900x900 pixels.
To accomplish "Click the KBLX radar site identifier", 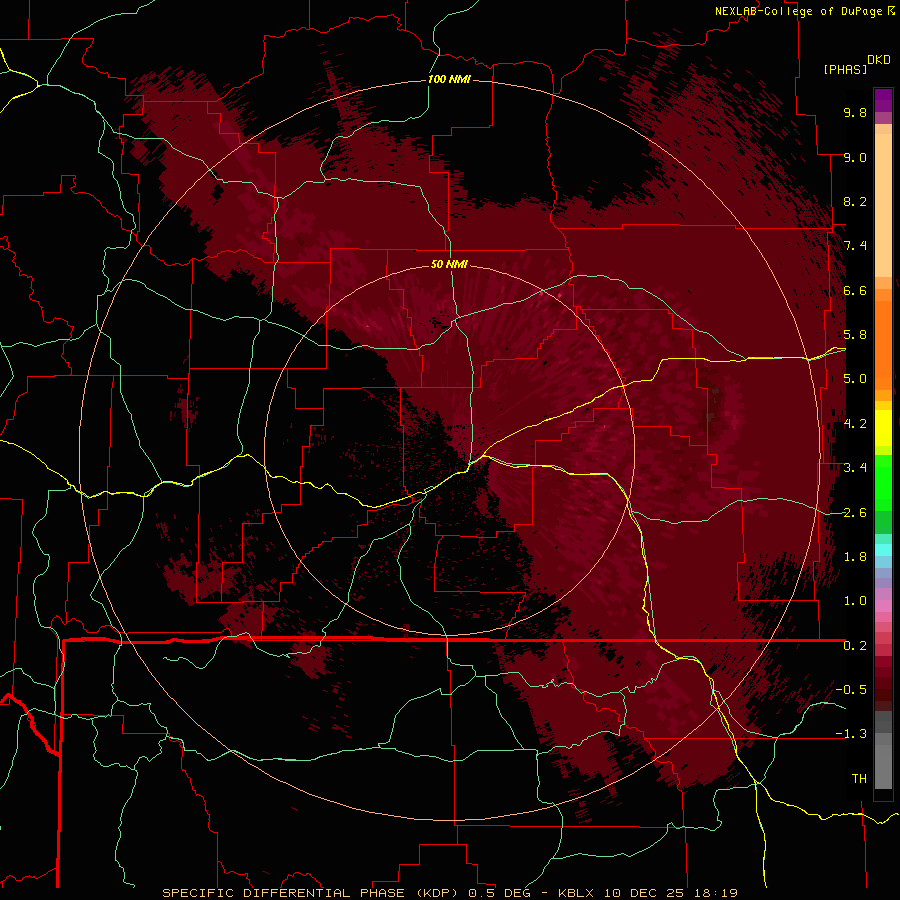I will [578, 893].
